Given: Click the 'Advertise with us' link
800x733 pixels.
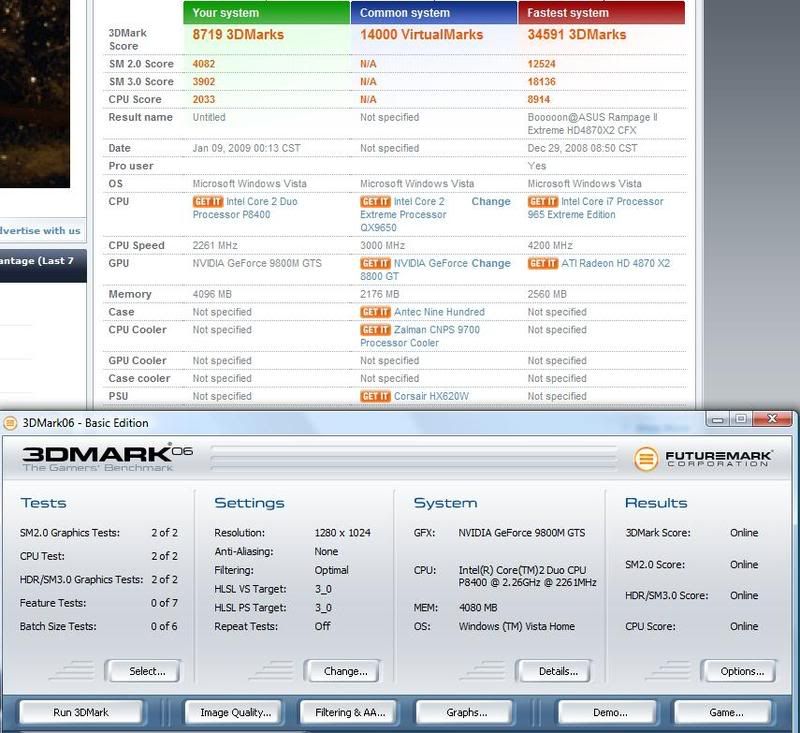Looking at the screenshot, I should tap(40, 231).
